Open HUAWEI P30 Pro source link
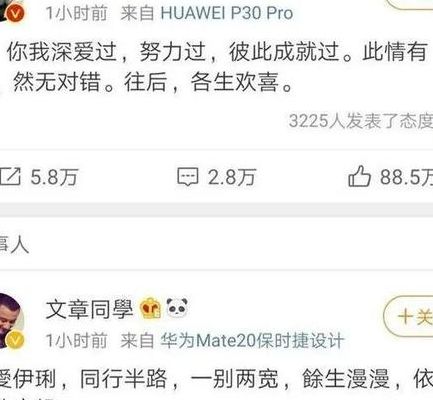 point(227,13)
